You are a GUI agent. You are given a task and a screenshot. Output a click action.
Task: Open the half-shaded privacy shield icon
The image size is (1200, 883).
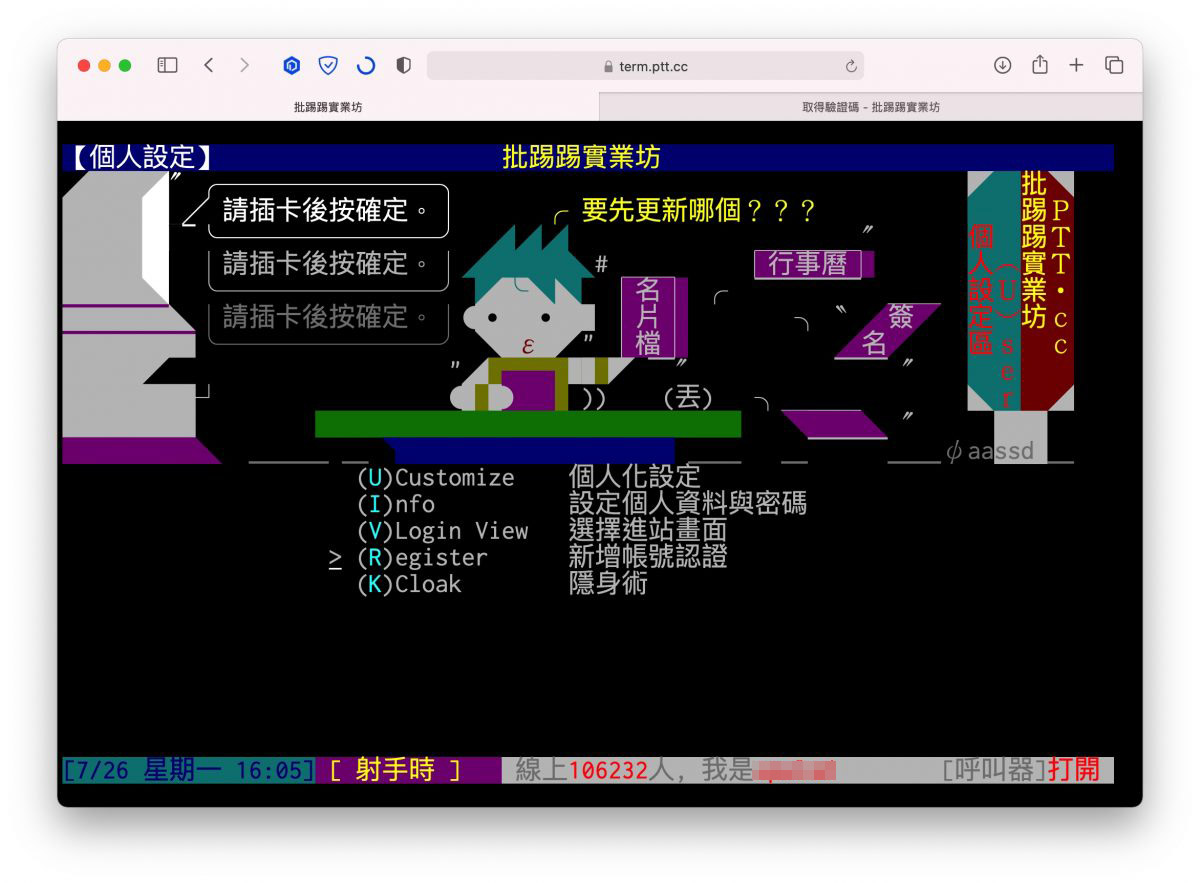pos(403,66)
